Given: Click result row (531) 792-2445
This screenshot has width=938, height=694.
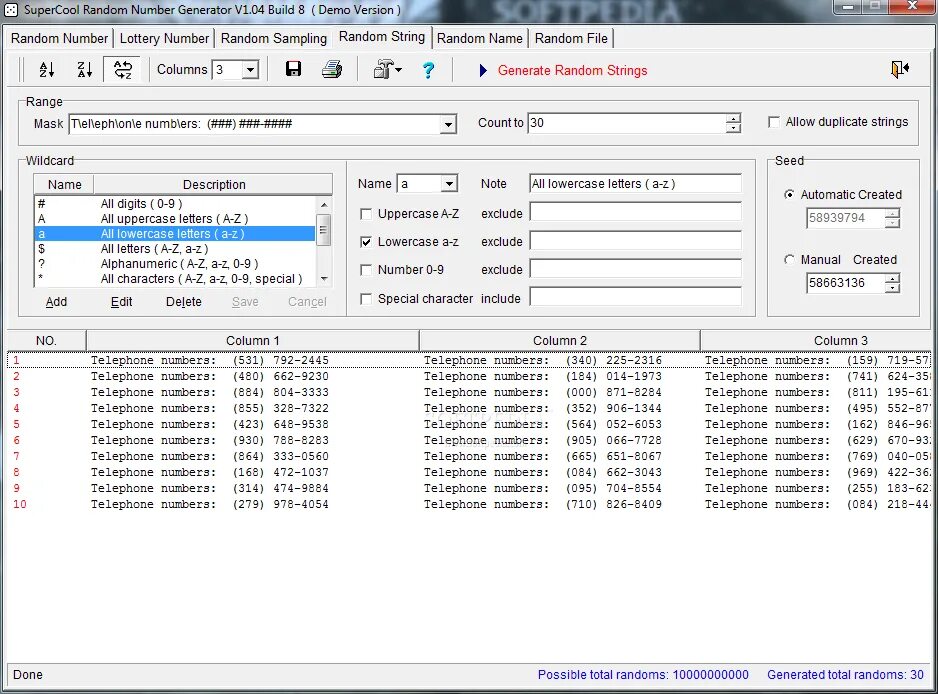Looking at the screenshot, I should pyautogui.click(x=209, y=360).
